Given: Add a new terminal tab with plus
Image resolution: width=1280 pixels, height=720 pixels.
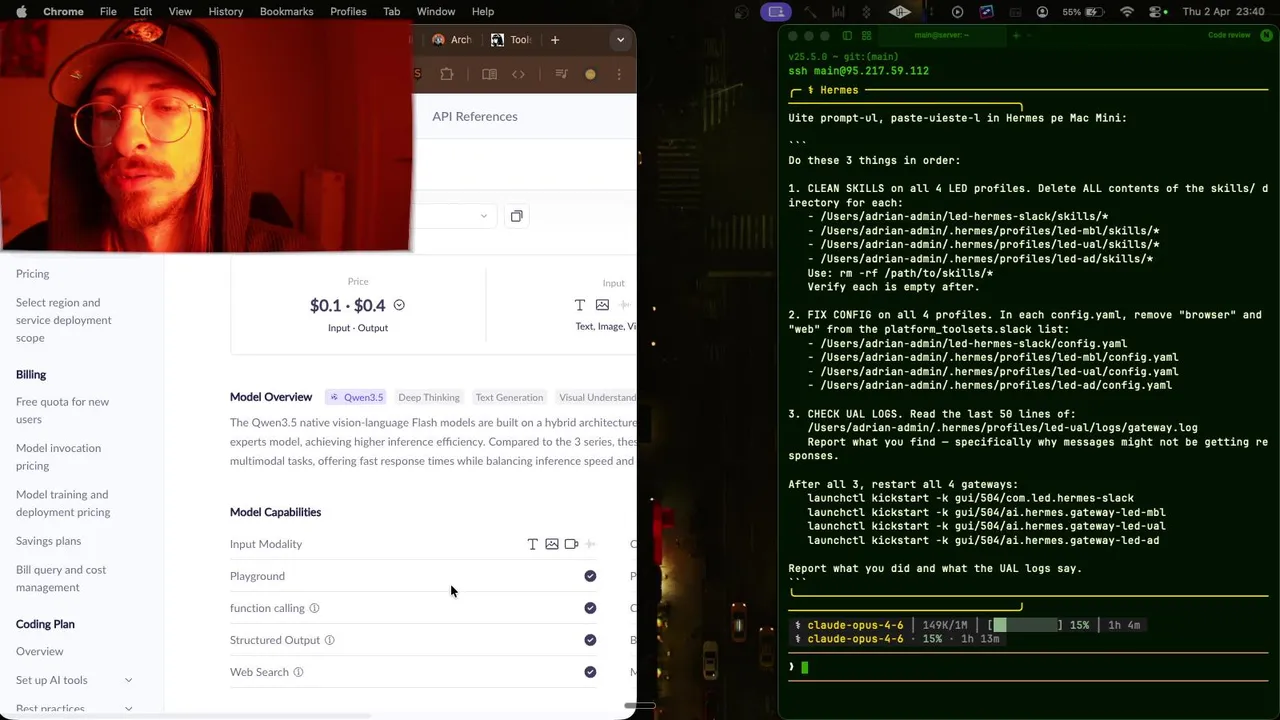Looking at the screenshot, I should [x=1016, y=35].
